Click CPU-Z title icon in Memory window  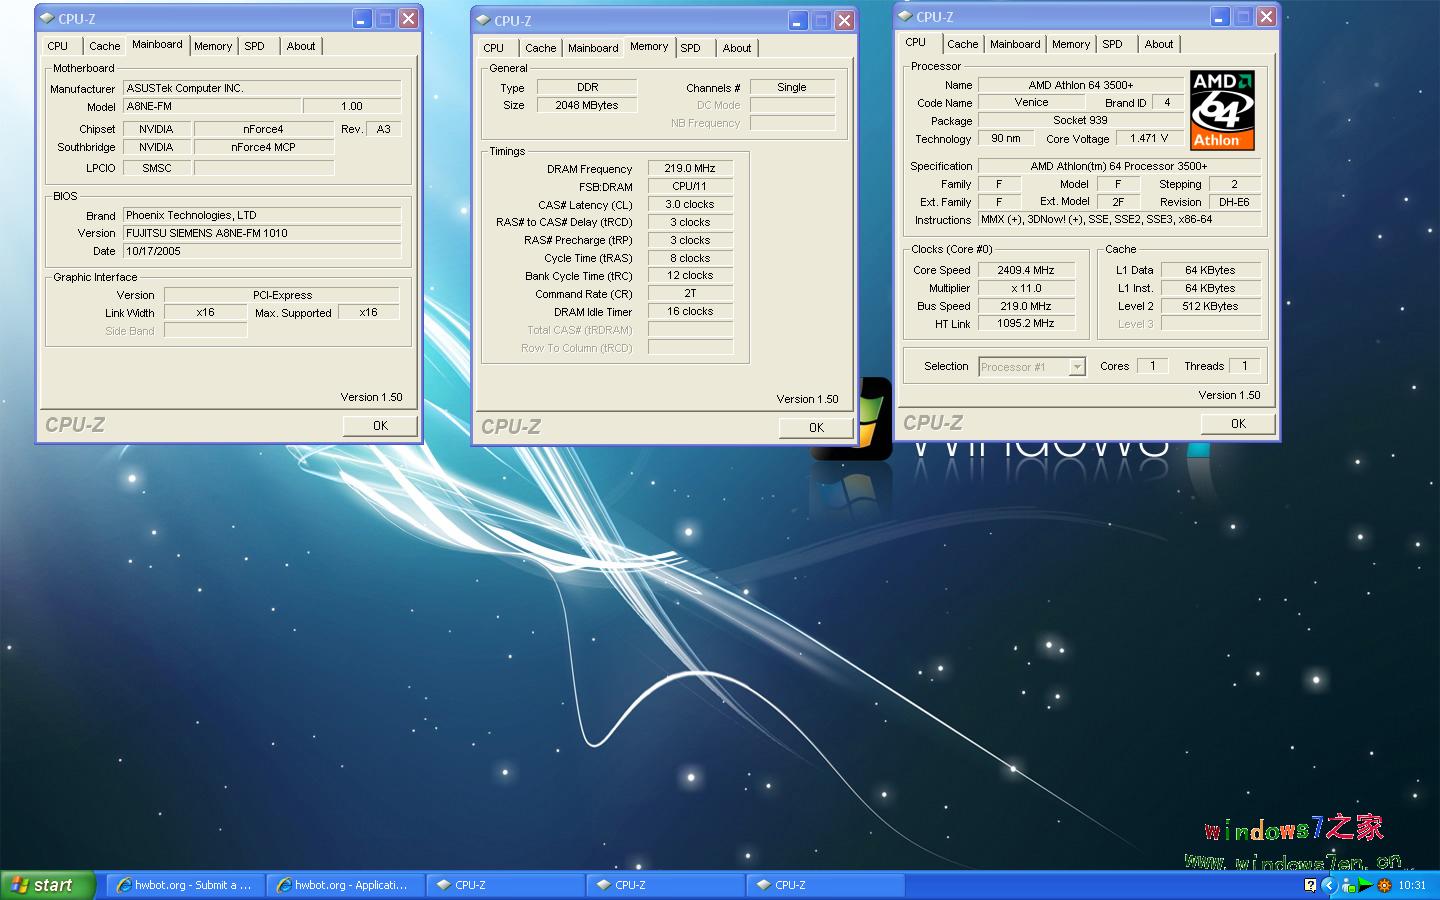click(x=483, y=20)
